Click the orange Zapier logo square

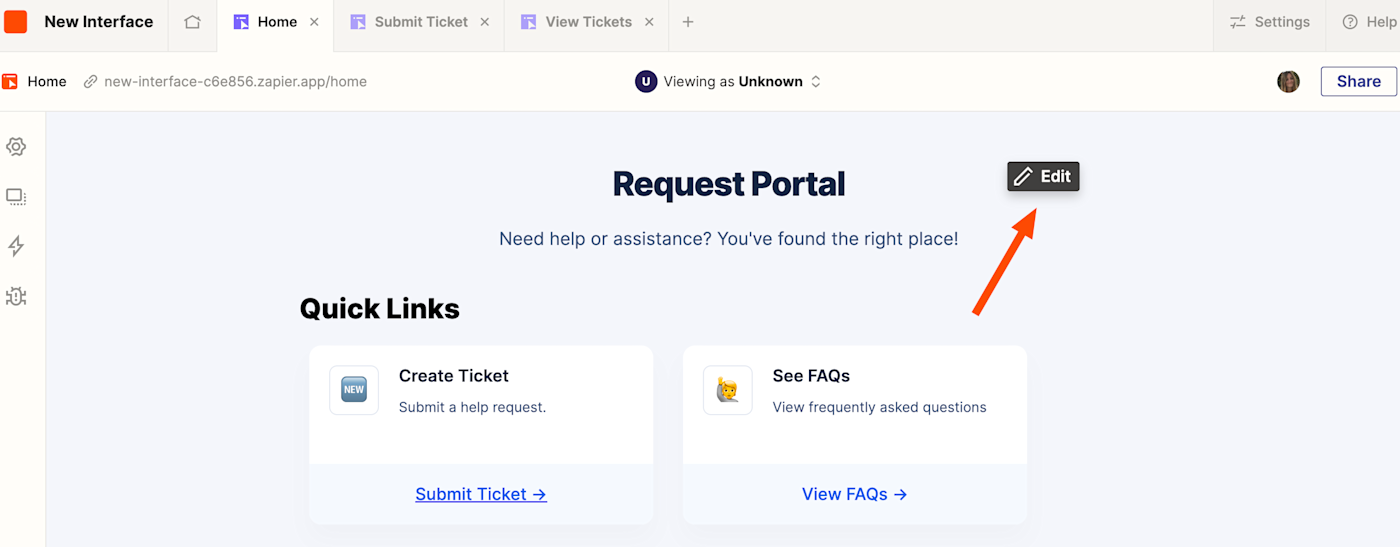coord(16,22)
